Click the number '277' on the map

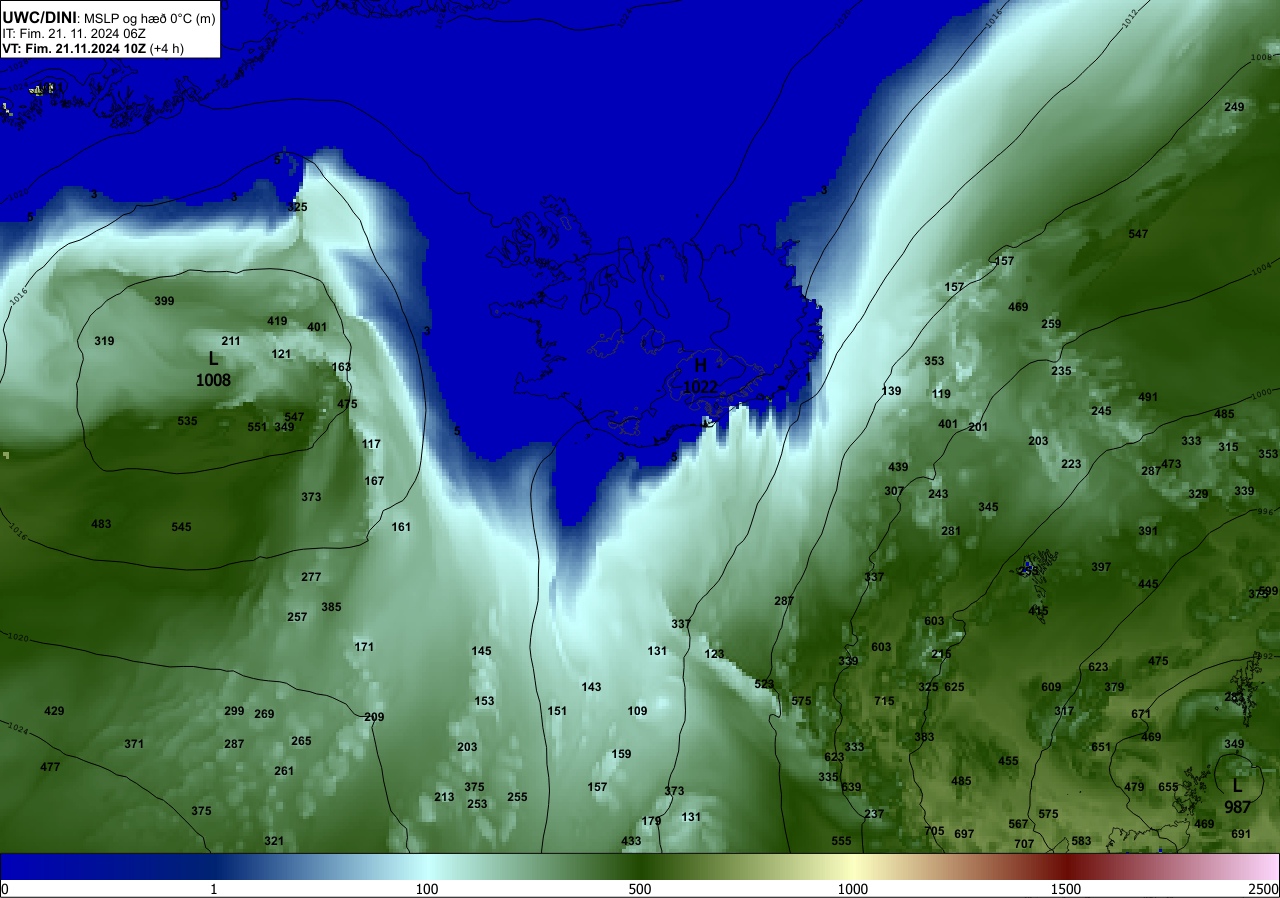(311, 577)
